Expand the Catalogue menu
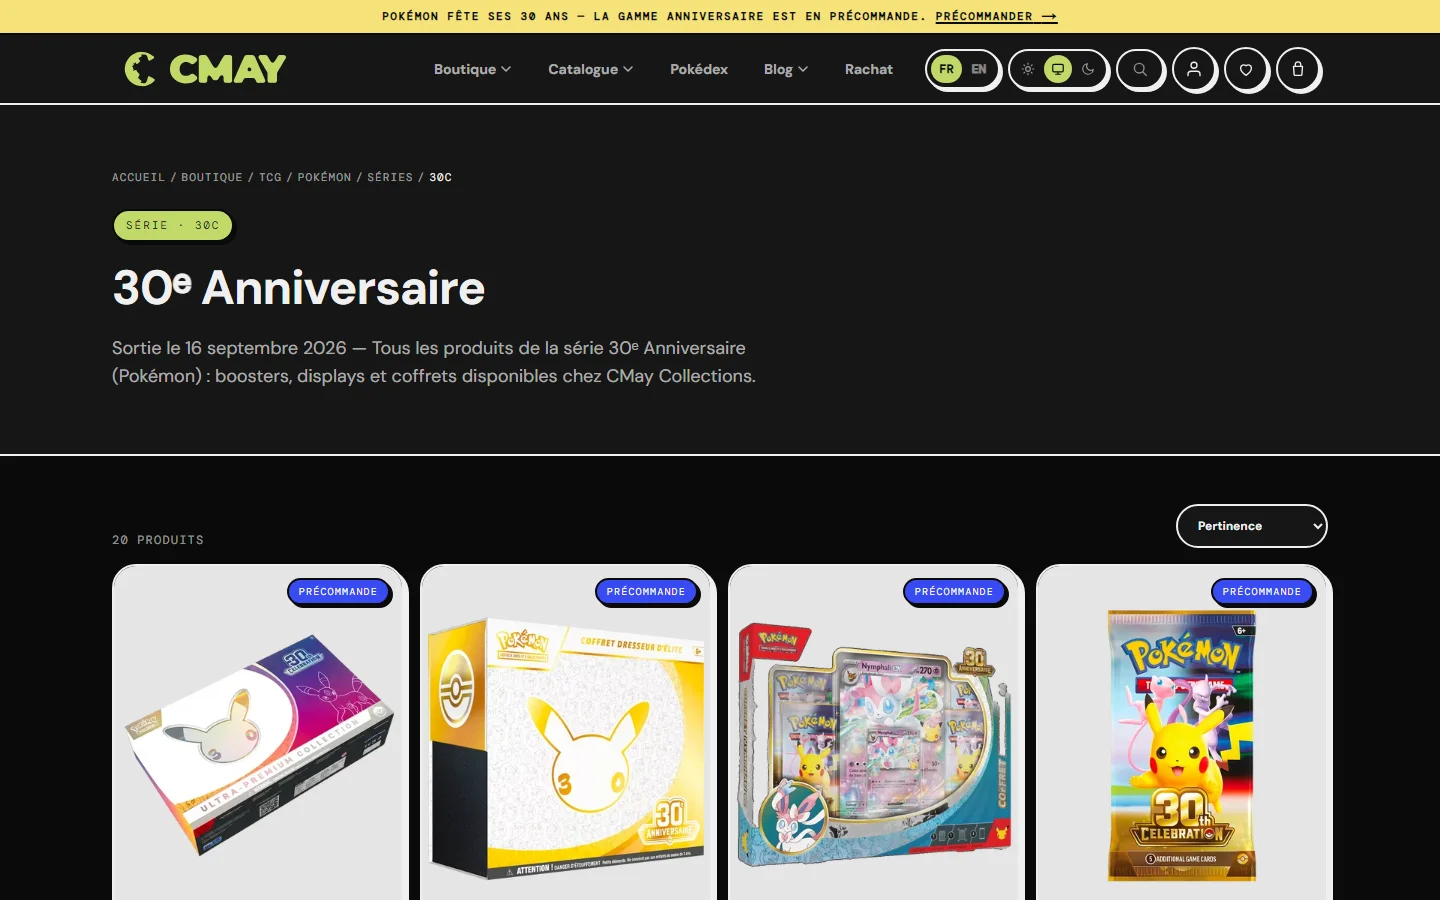 [x=590, y=69]
